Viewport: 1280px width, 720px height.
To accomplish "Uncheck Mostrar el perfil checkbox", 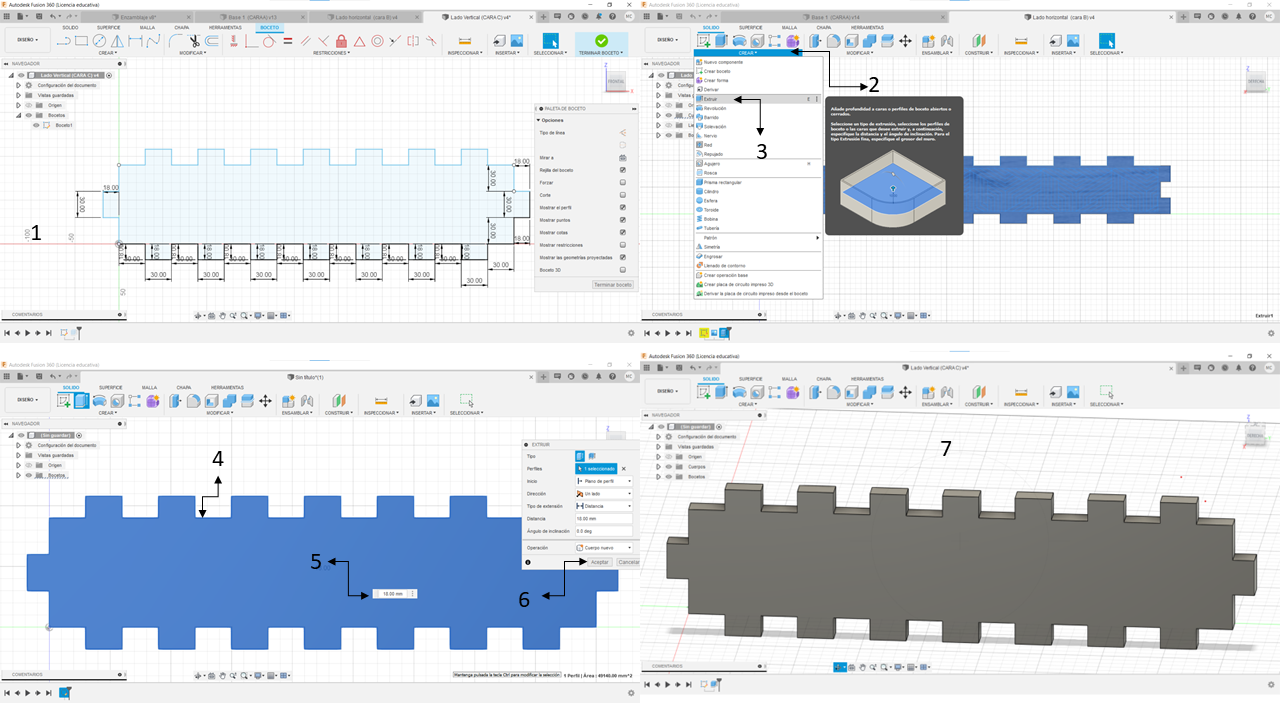I will click(623, 207).
